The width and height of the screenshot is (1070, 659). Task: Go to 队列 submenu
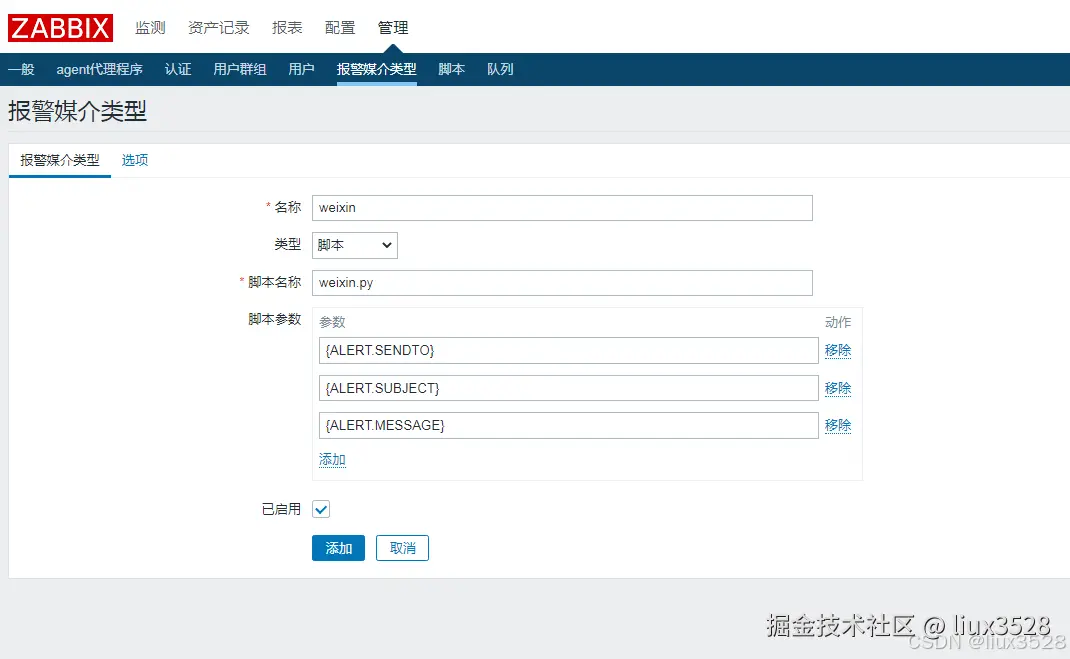[500, 69]
